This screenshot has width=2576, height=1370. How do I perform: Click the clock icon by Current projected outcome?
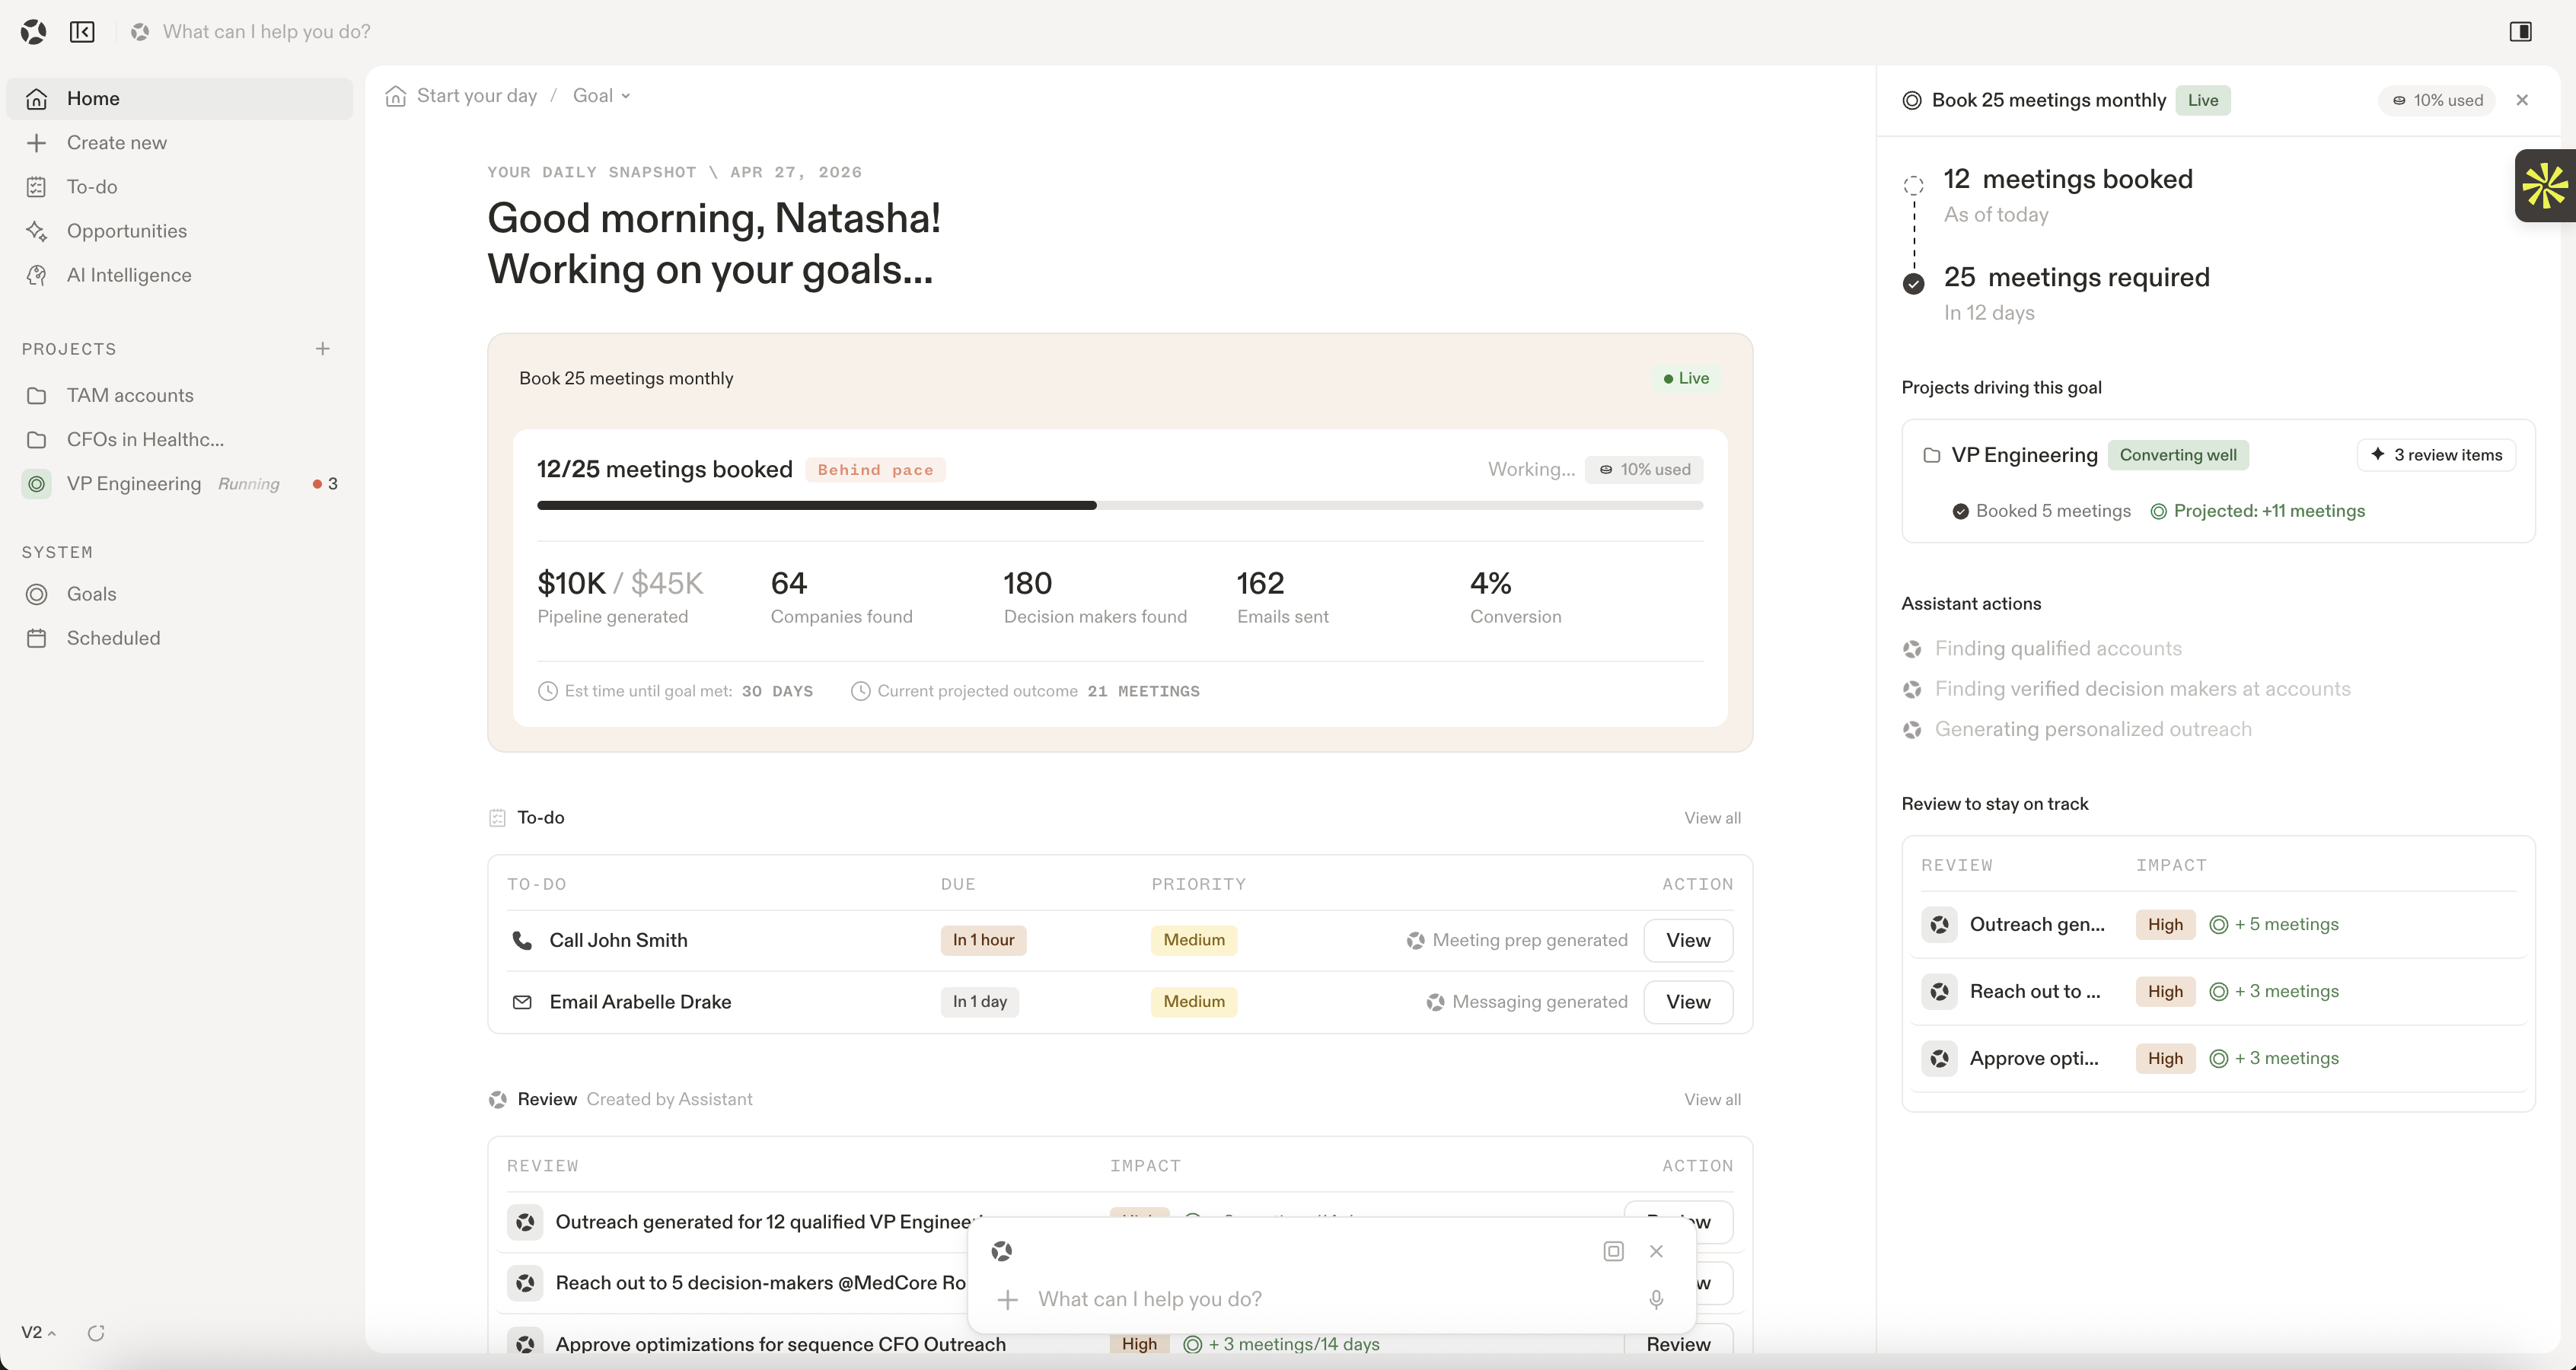[x=860, y=691]
